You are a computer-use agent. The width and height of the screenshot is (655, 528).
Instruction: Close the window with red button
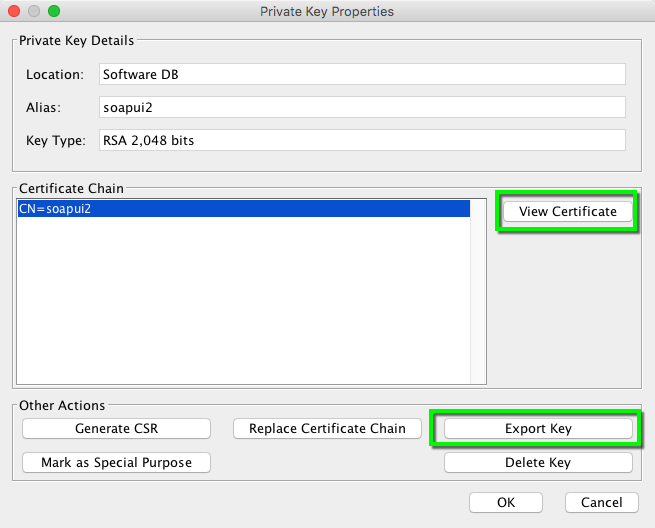click(x=14, y=12)
